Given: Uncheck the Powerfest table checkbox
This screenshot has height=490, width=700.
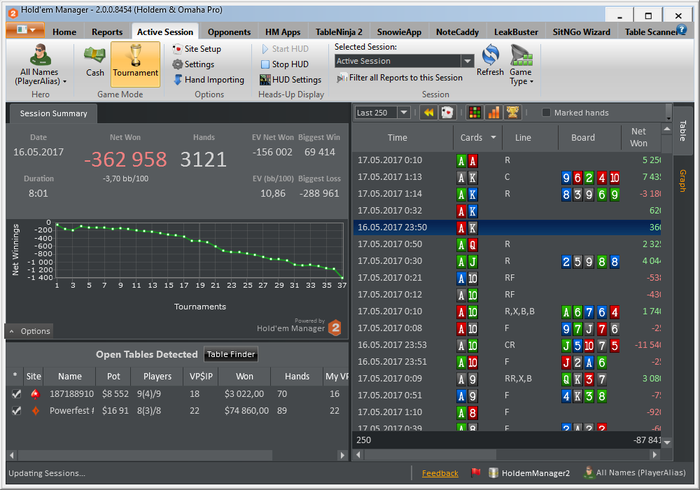Looking at the screenshot, I should (x=17, y=411).
